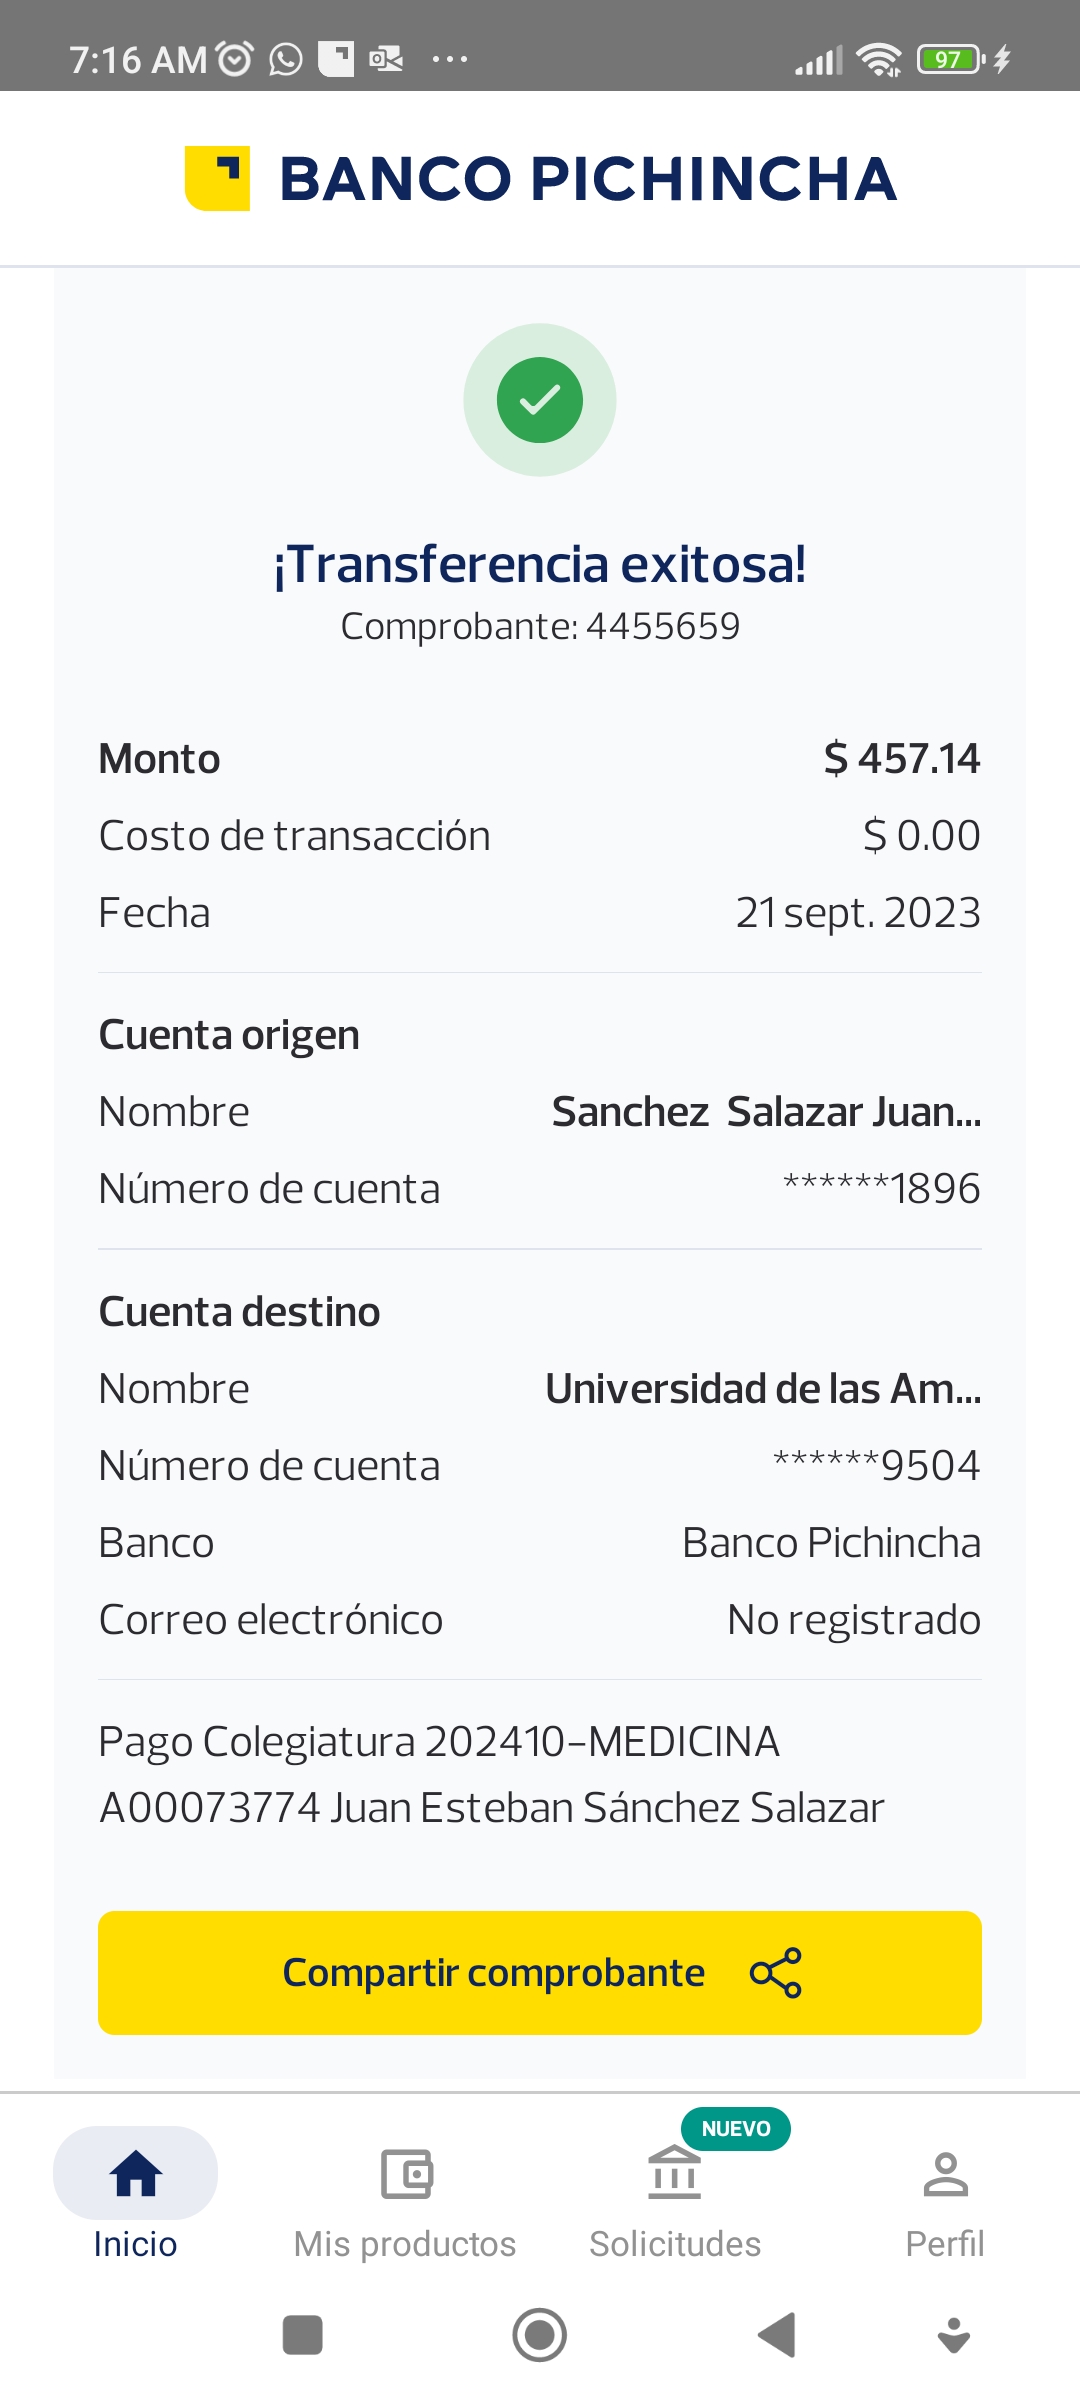Image resolution: width=1080 pixels, height=2400 pixels.
Task: Tap the share icon on the yellow button
Action: click(776, 1973)
